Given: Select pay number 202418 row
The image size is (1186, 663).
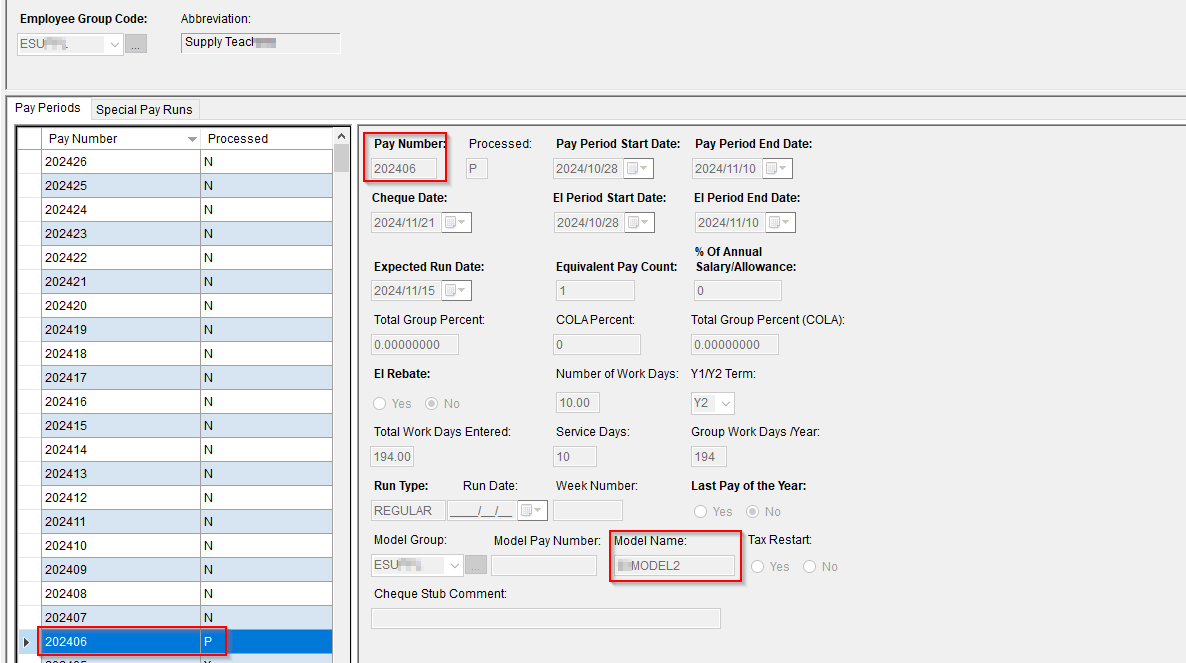Looking at the screenshot, I should tap(187, 354).
